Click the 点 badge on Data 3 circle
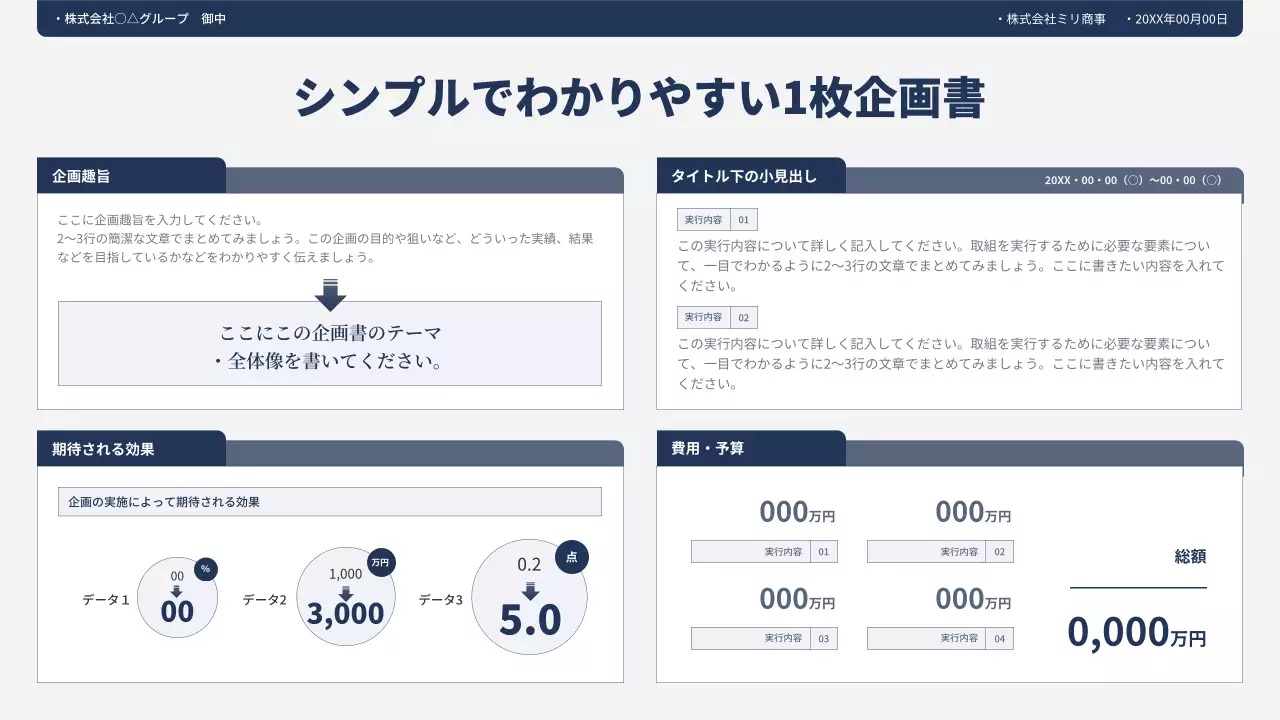Viewport: 1280px width, 720px height. click(571, 557)
